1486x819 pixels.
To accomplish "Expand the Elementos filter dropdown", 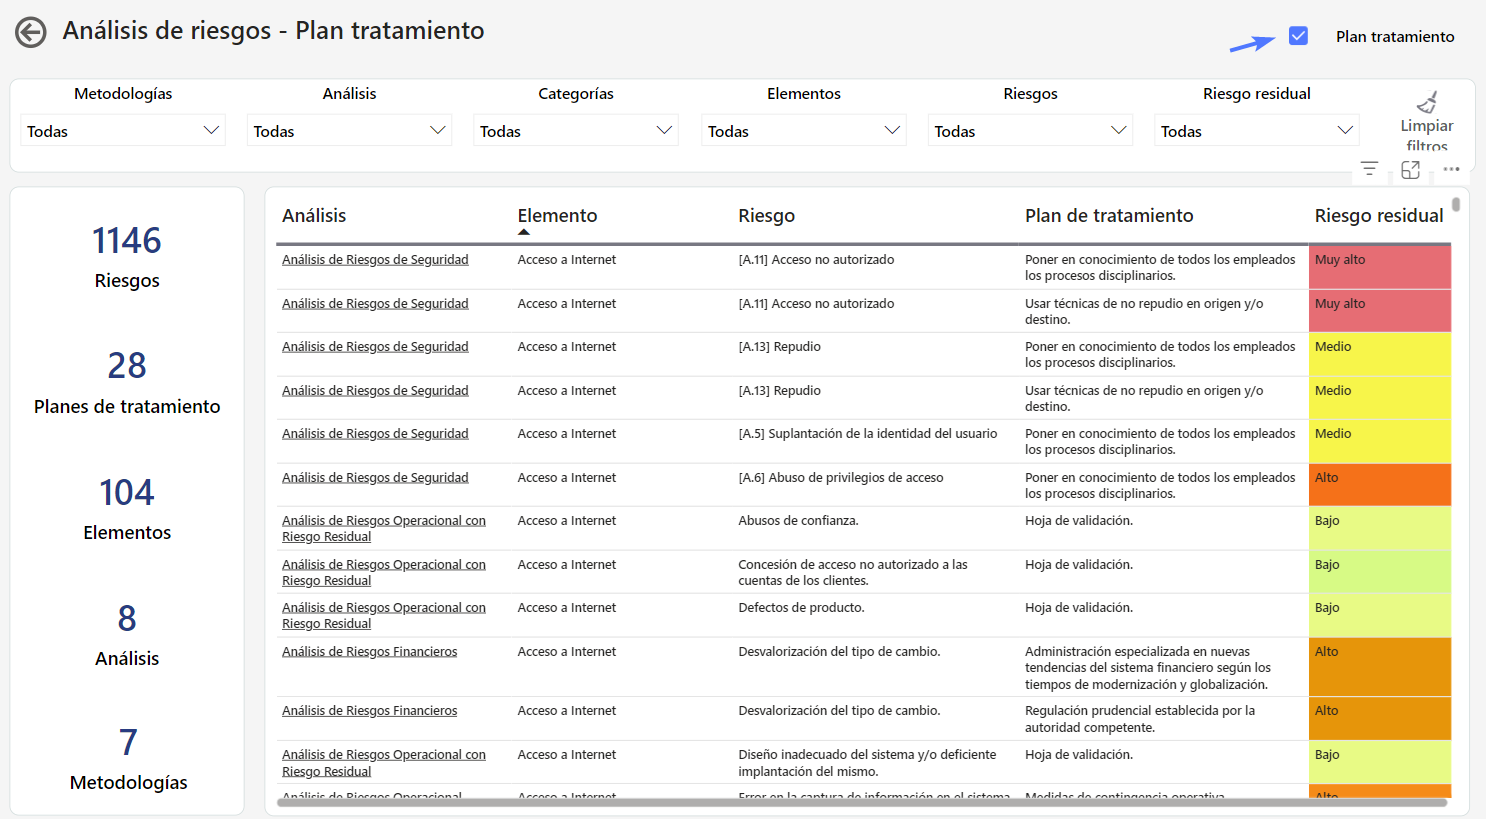I will point(803,131).
